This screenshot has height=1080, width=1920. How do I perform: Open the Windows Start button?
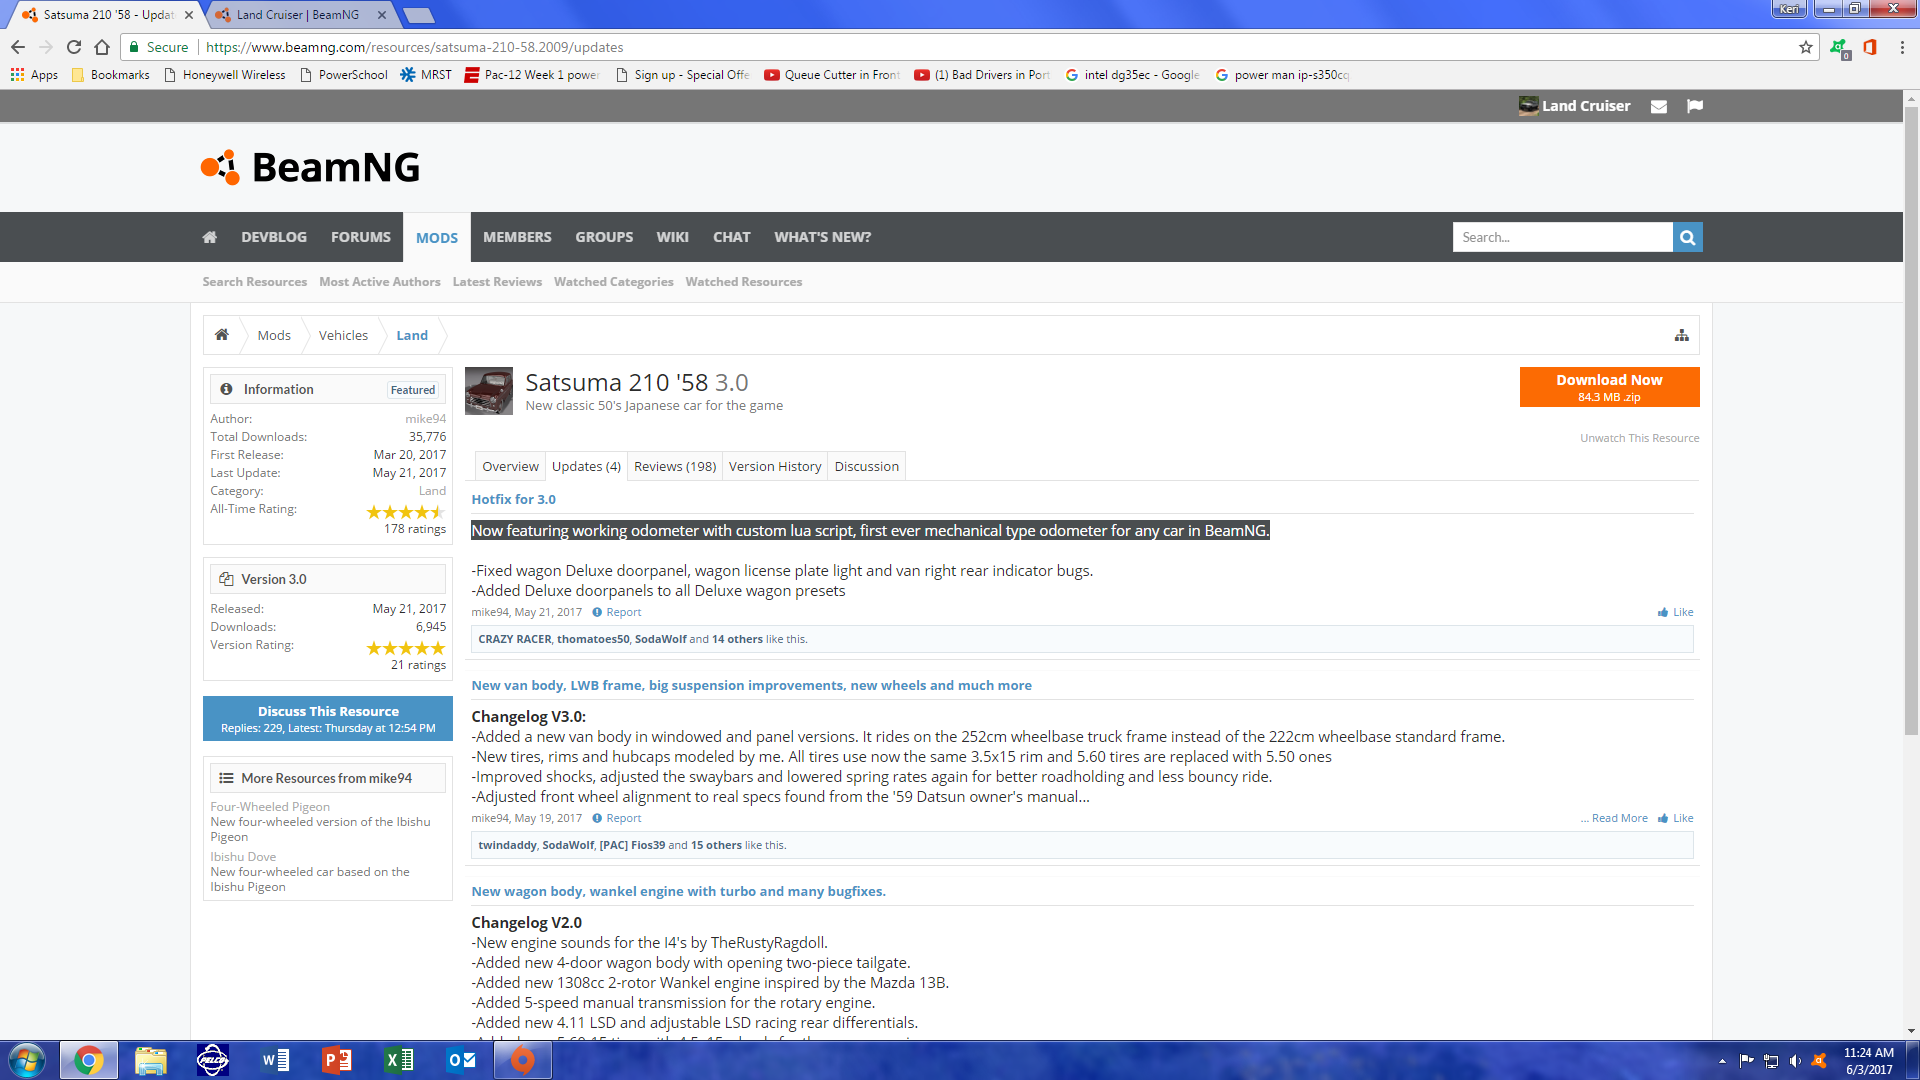(x=27, y=1060)
